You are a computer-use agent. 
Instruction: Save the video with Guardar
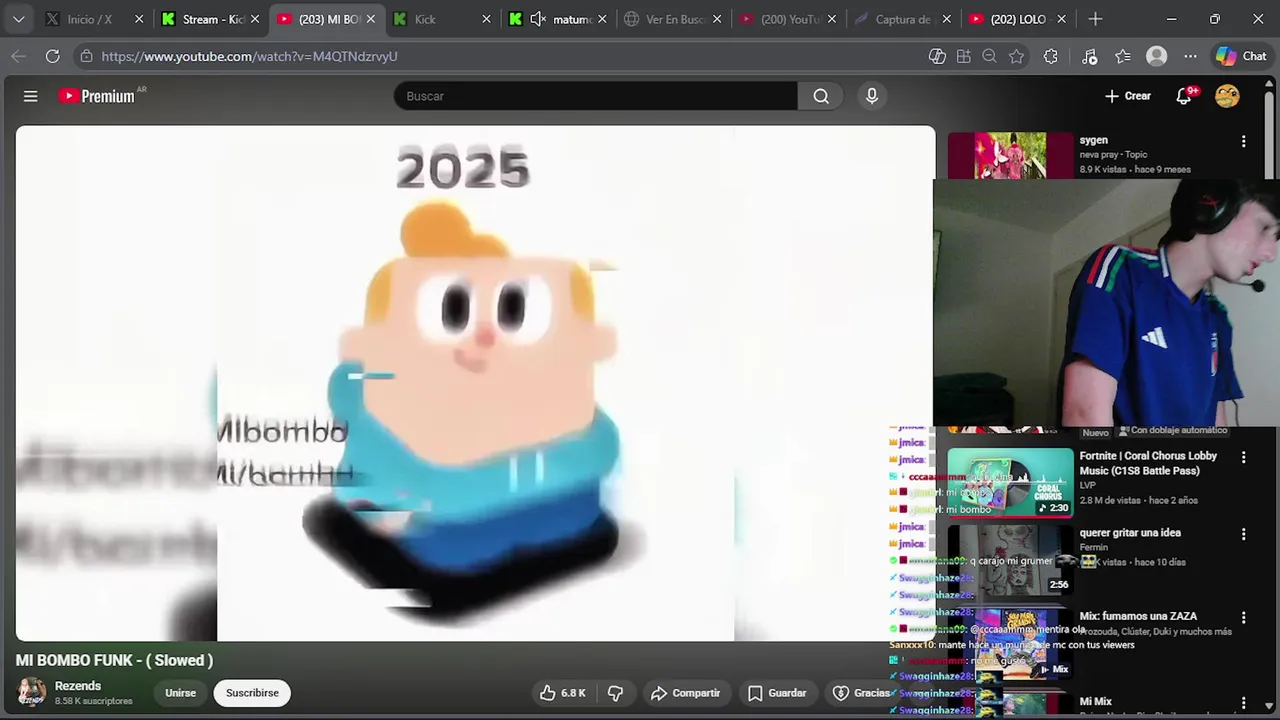(x=777, y=693)
